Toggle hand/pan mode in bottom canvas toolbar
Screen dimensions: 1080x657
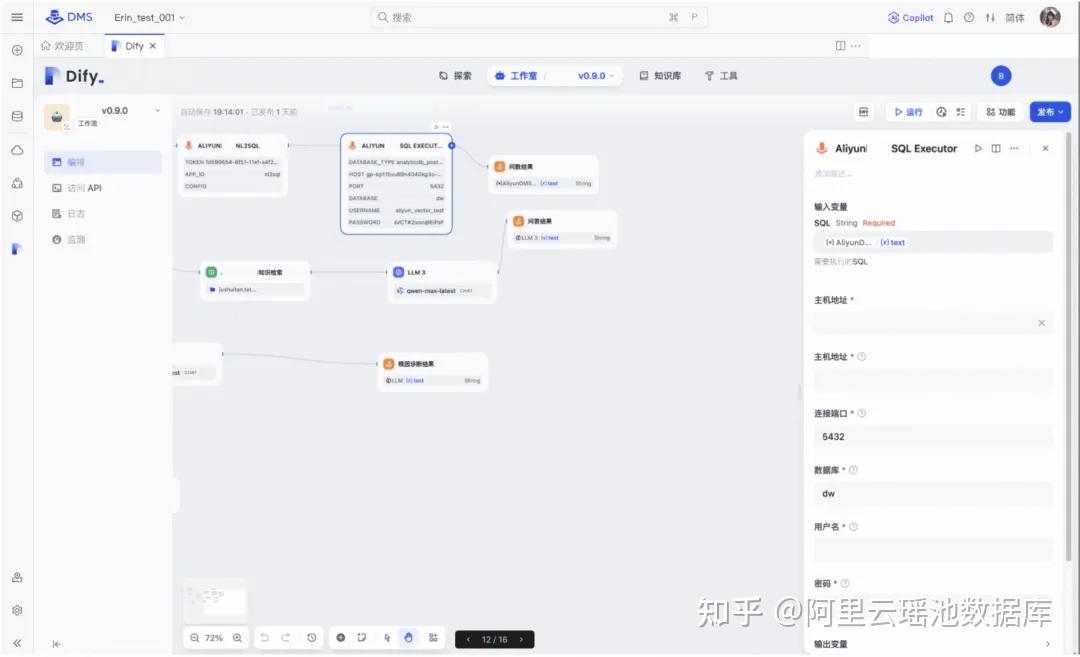pos(408,637)
